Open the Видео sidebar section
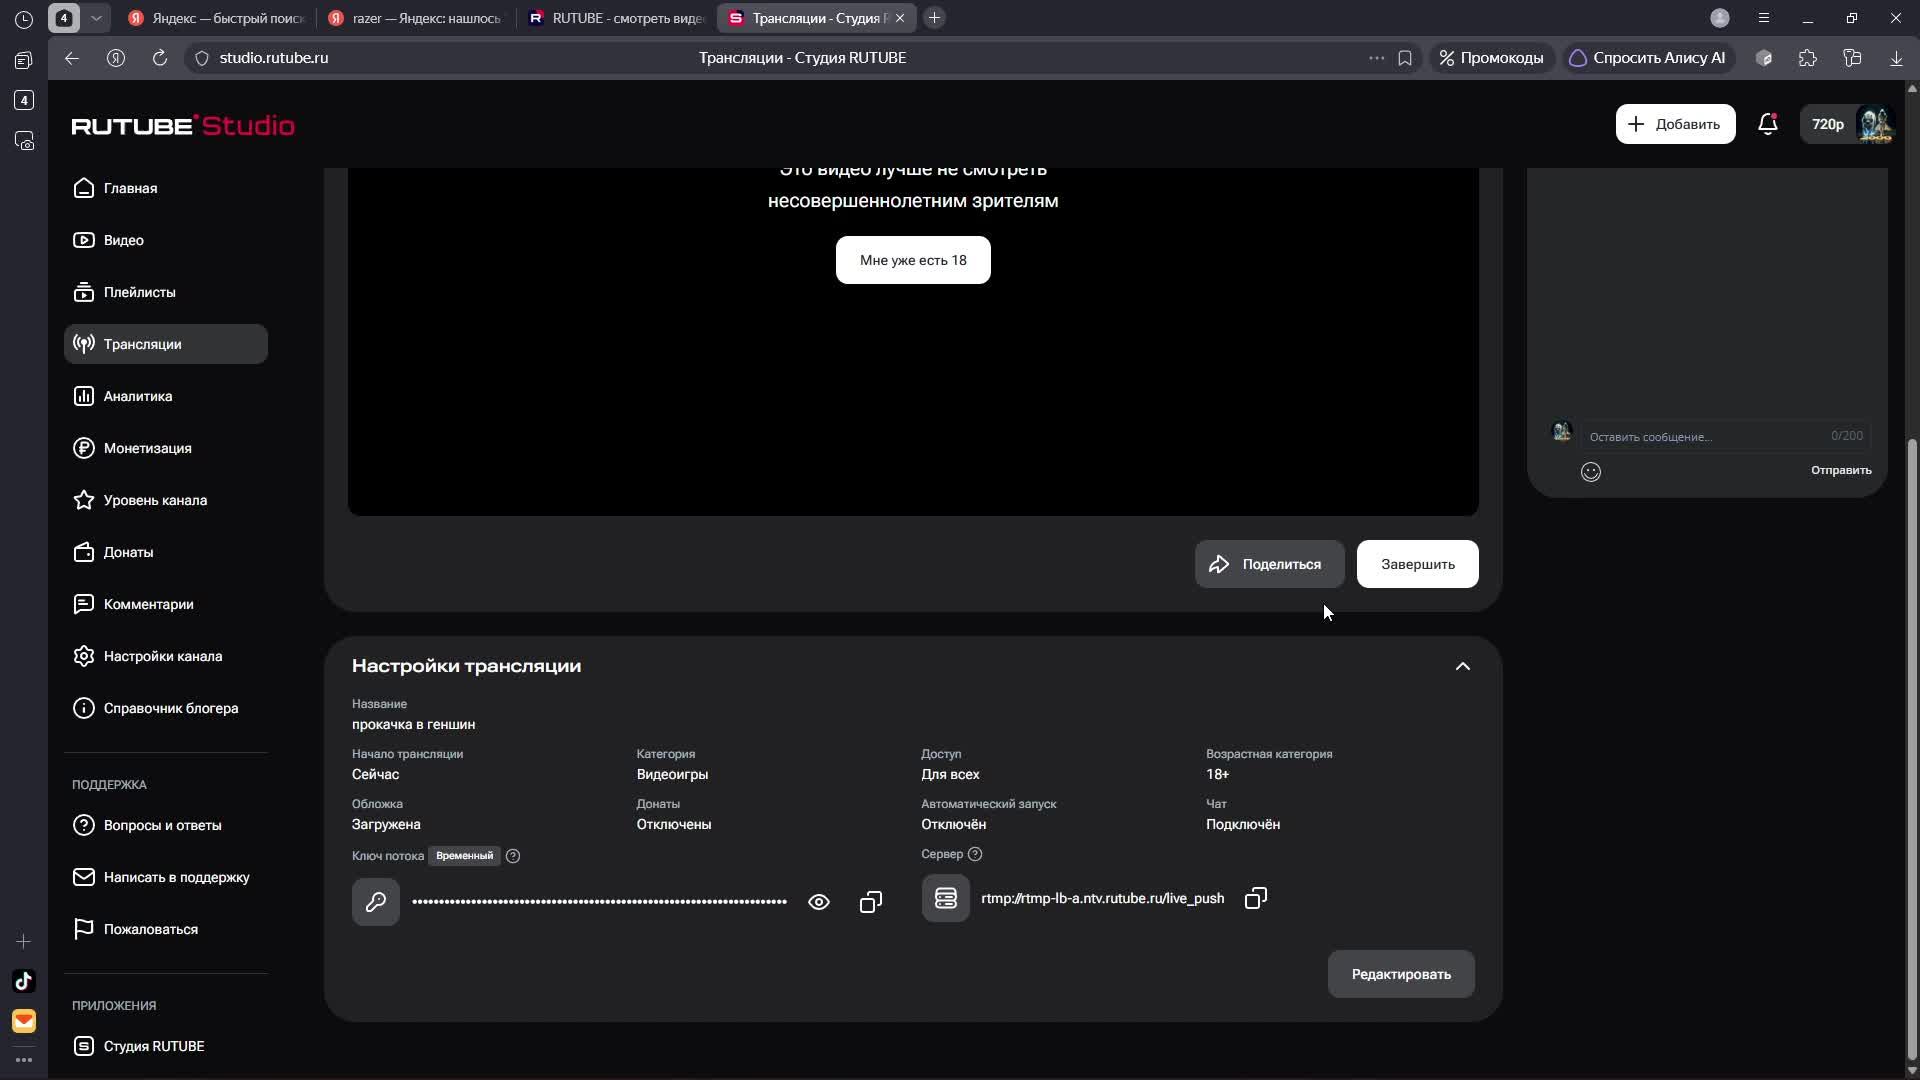The image size is (1920, 1080). click(x=166, y=240)
